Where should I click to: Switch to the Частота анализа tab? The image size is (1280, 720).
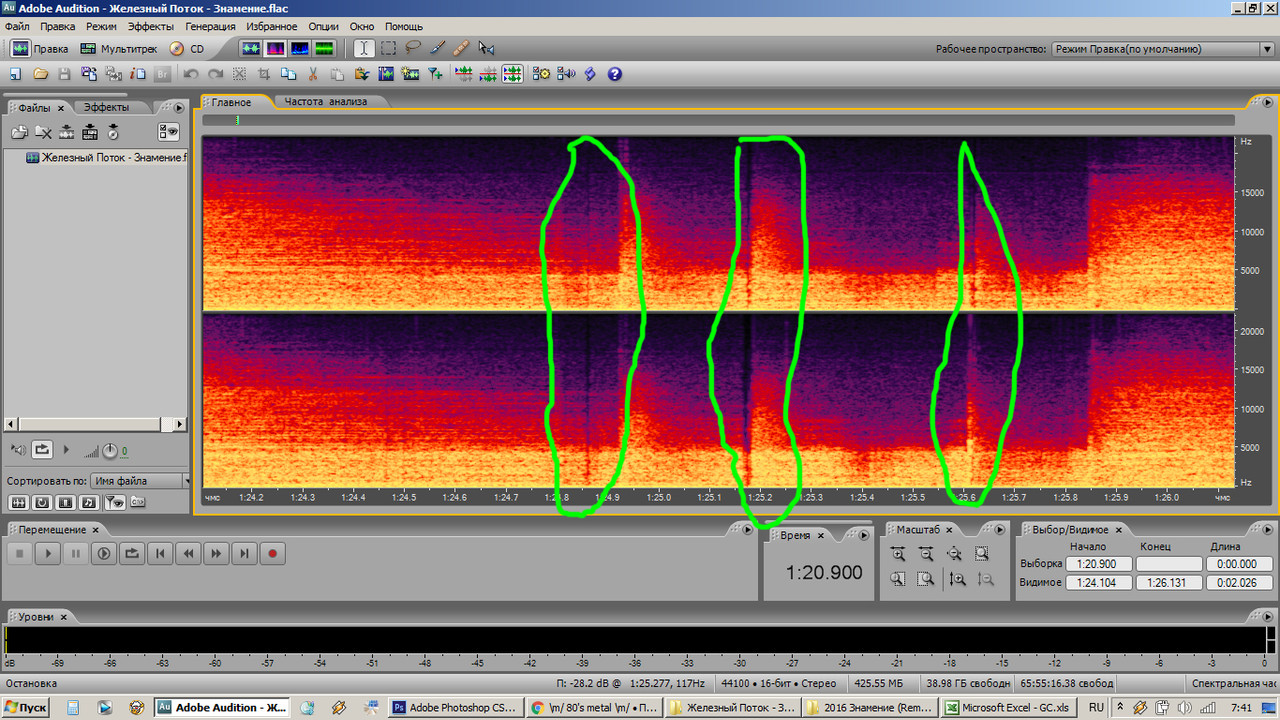click(326, 102)
